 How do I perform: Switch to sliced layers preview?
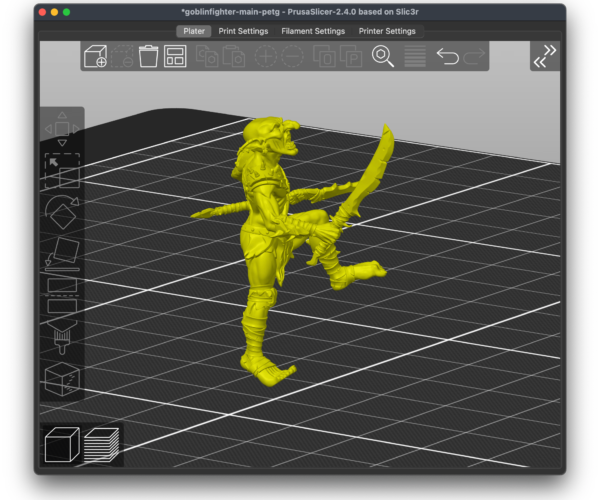click(x=101, y=443)
